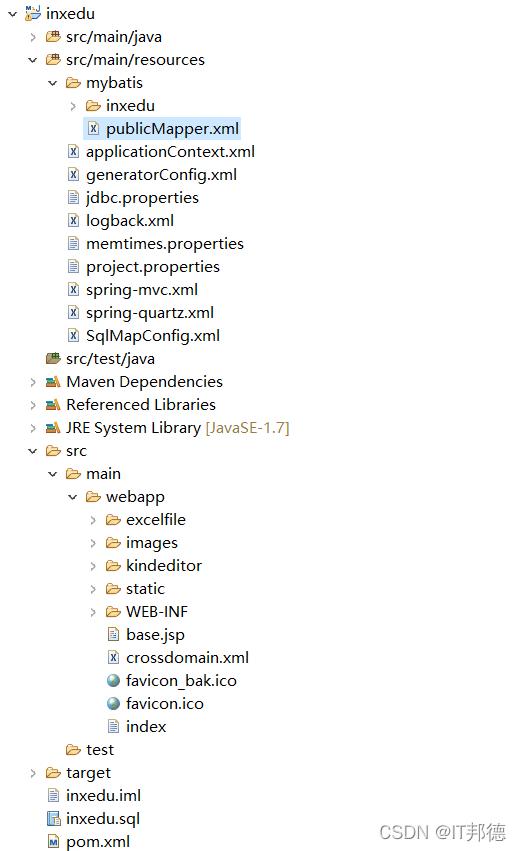Screen dimensions: 521x851
Task: Expand the excelfile folder
Action: click(x=93, y=520)
